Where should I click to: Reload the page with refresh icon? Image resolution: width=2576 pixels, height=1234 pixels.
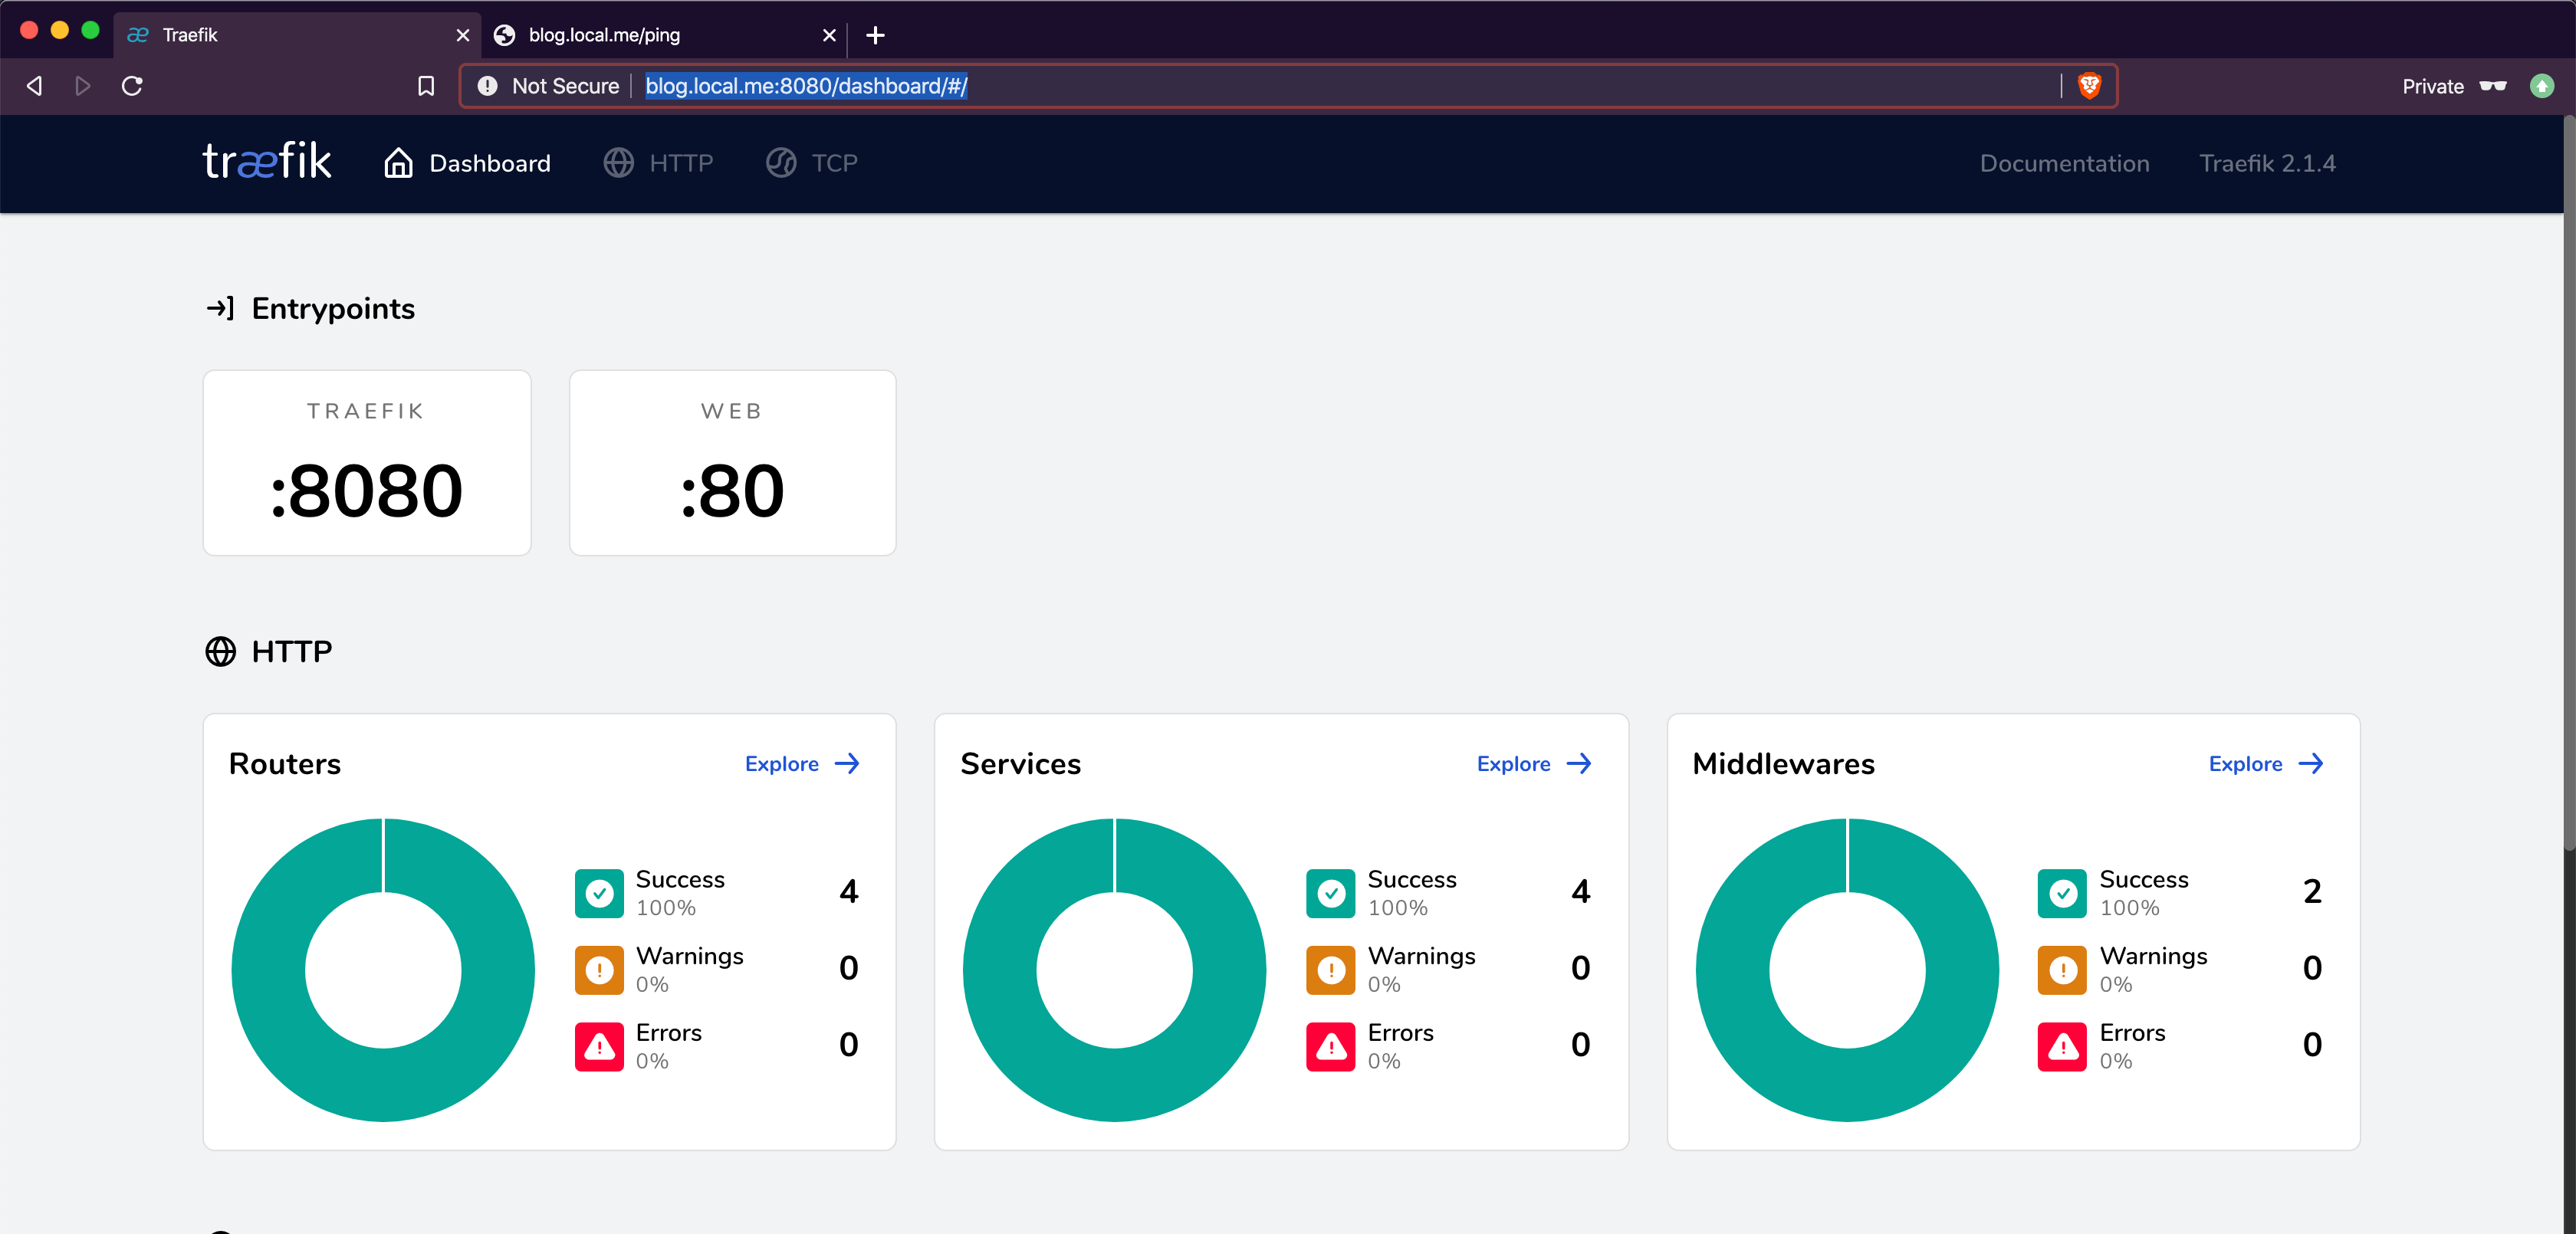click(x=132, y=86)
